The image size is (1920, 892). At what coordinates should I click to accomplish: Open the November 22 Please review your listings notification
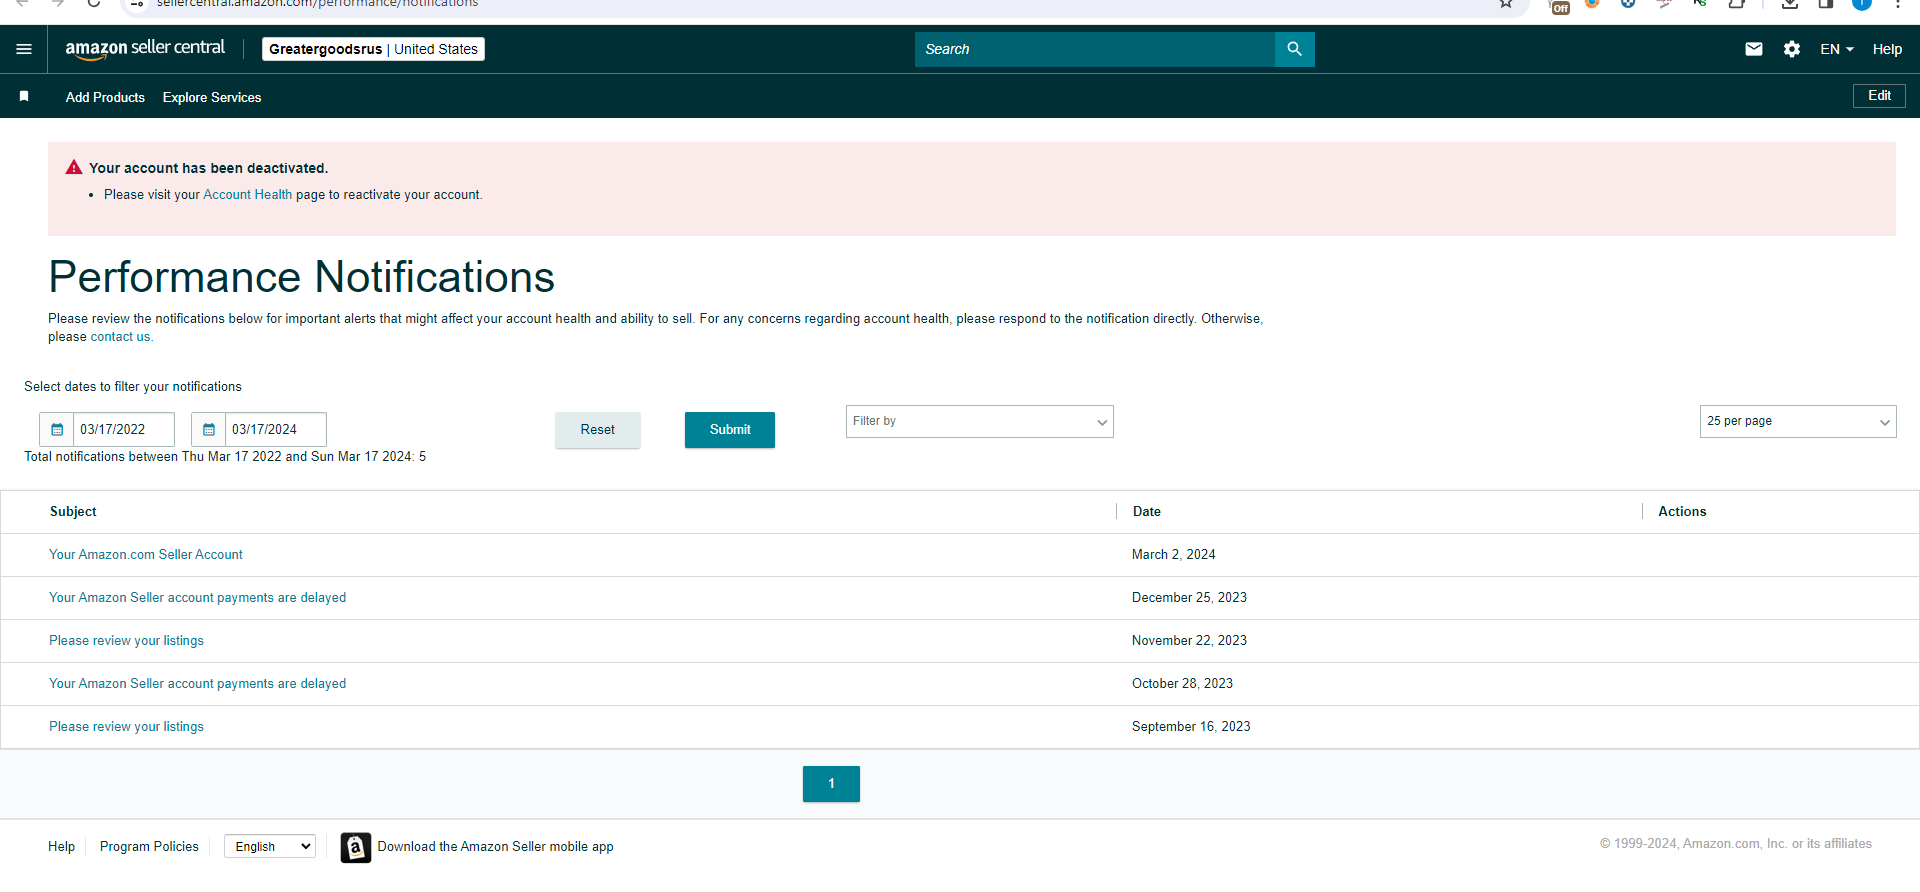tap(127, 640)
